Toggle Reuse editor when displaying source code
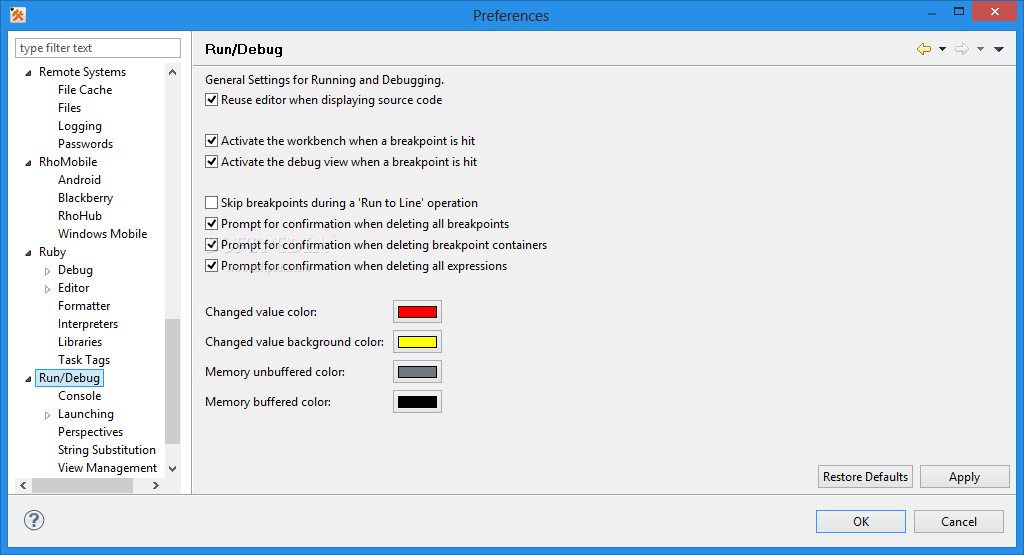This screenshot has width=1024, height=555. click(212, 100)
